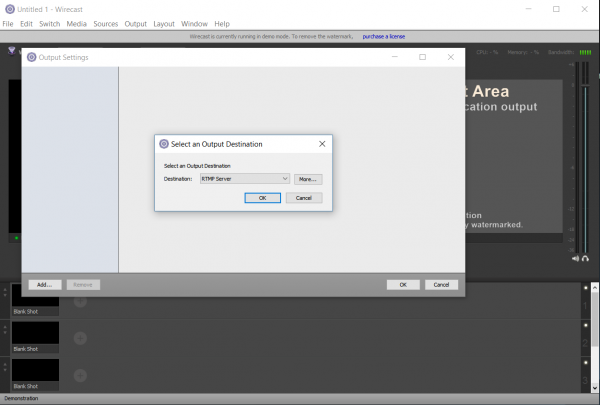Viewport: 600px width, 405px height.
Task: Maximize the main Wirecast window
Action: (556, 9)
